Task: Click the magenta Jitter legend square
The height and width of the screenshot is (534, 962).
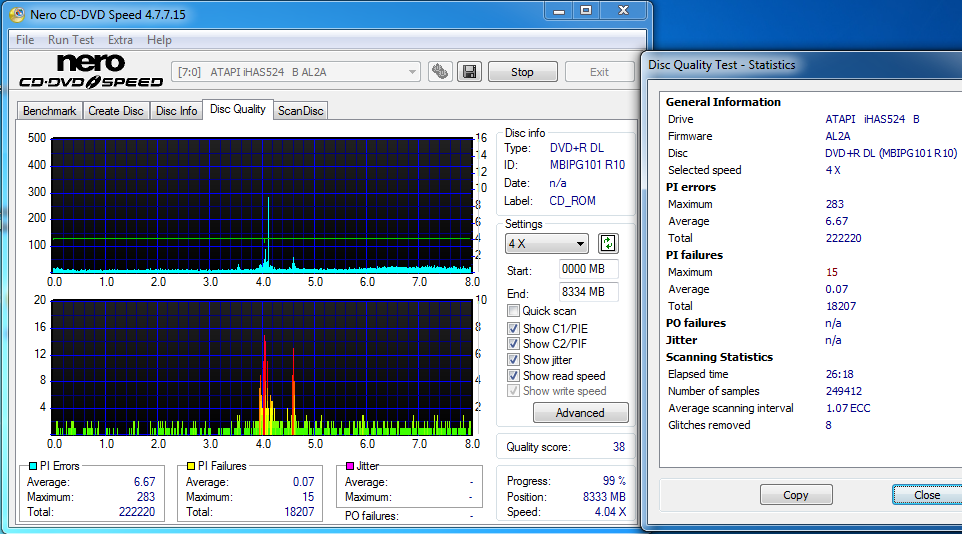Action: point(349,466)
